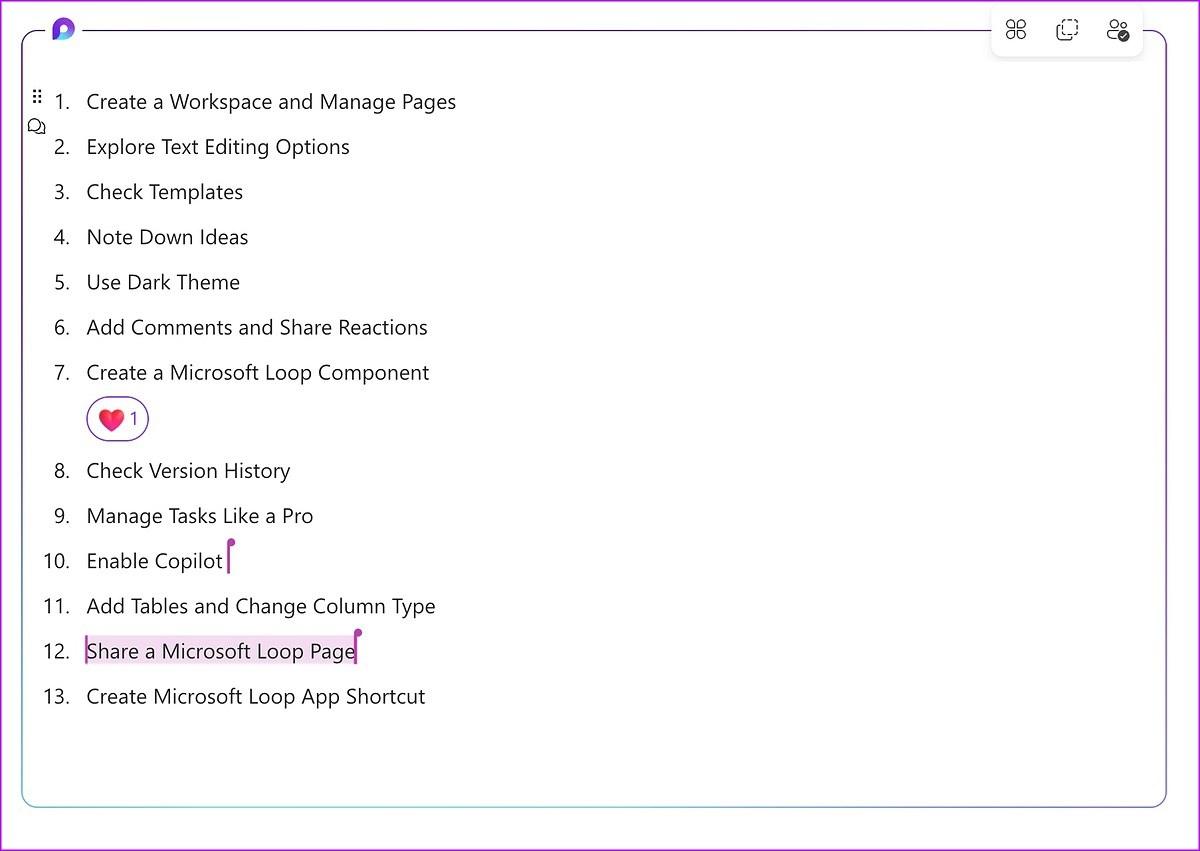Click 'Add Comments and Share Reactions' text

click(257, 327)
